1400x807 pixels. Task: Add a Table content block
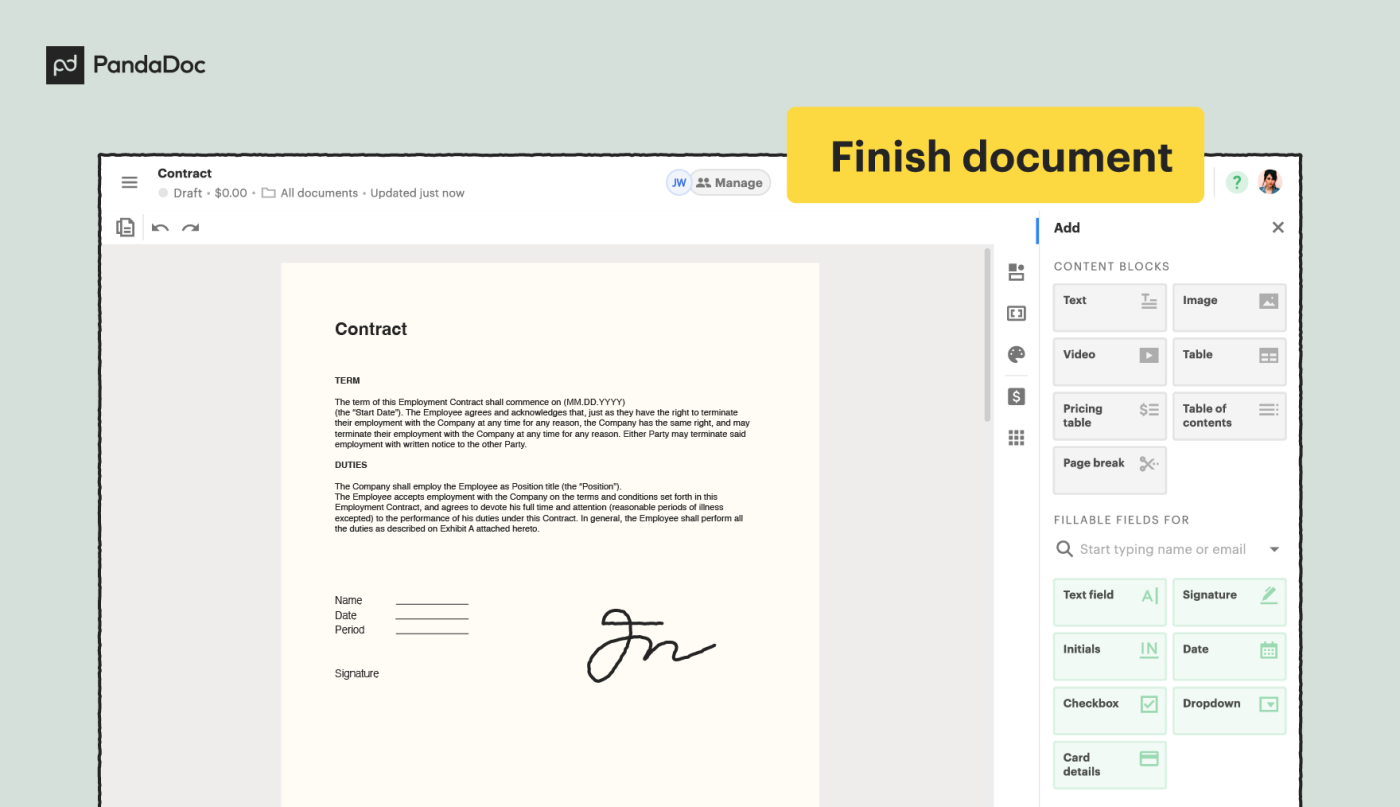point(1229,361)
